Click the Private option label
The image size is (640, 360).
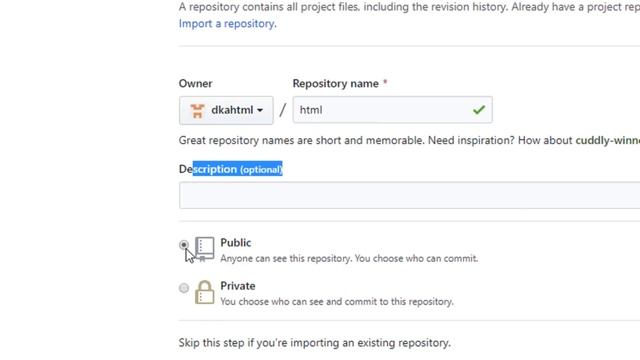point(238,286)
